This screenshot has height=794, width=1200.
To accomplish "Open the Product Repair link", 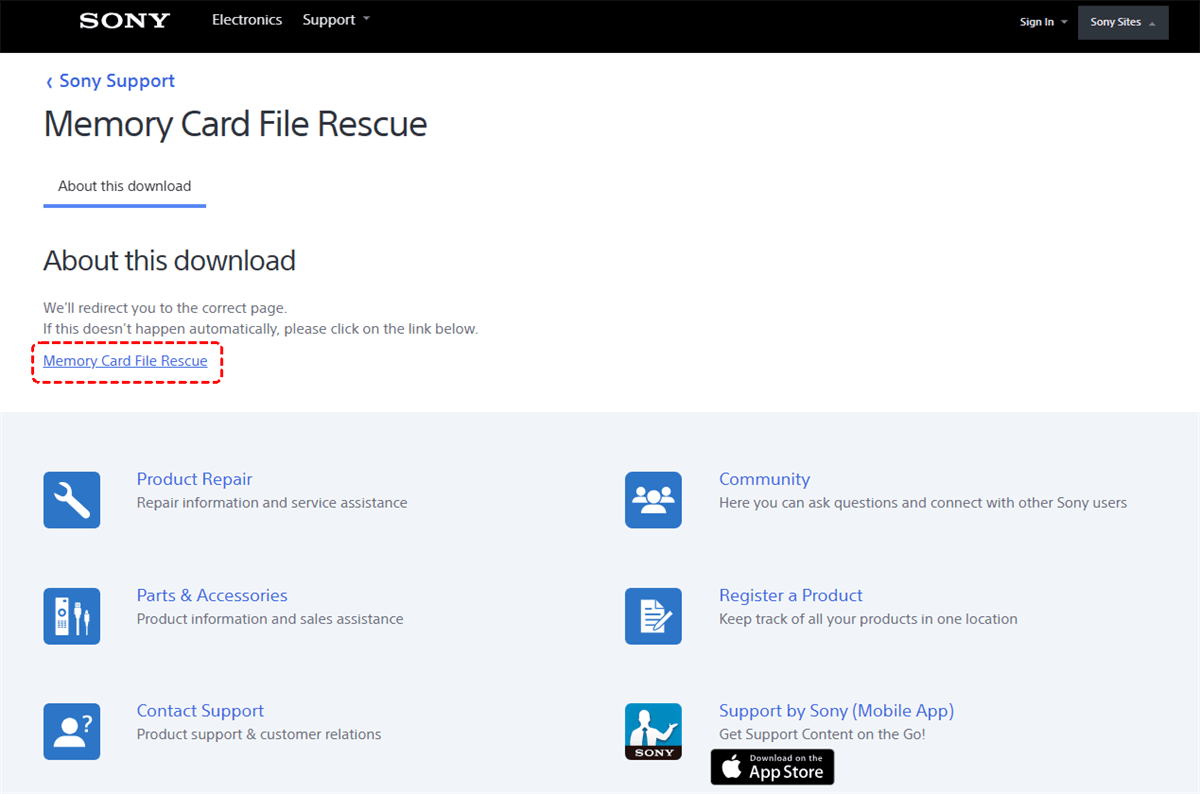I will (194, 479).
